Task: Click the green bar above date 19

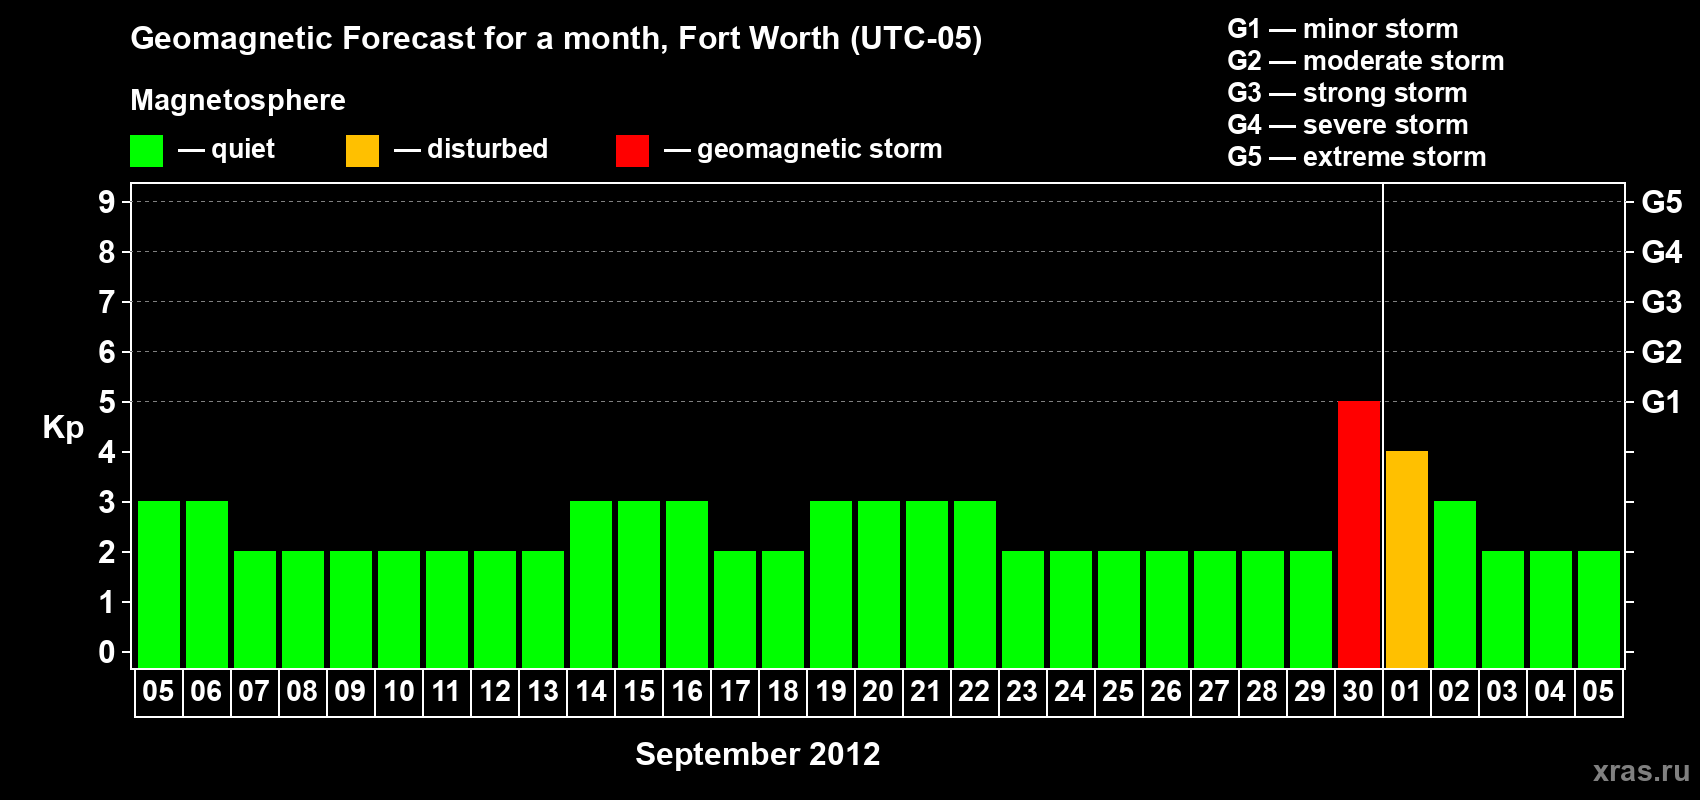Action: pos(831,584)
